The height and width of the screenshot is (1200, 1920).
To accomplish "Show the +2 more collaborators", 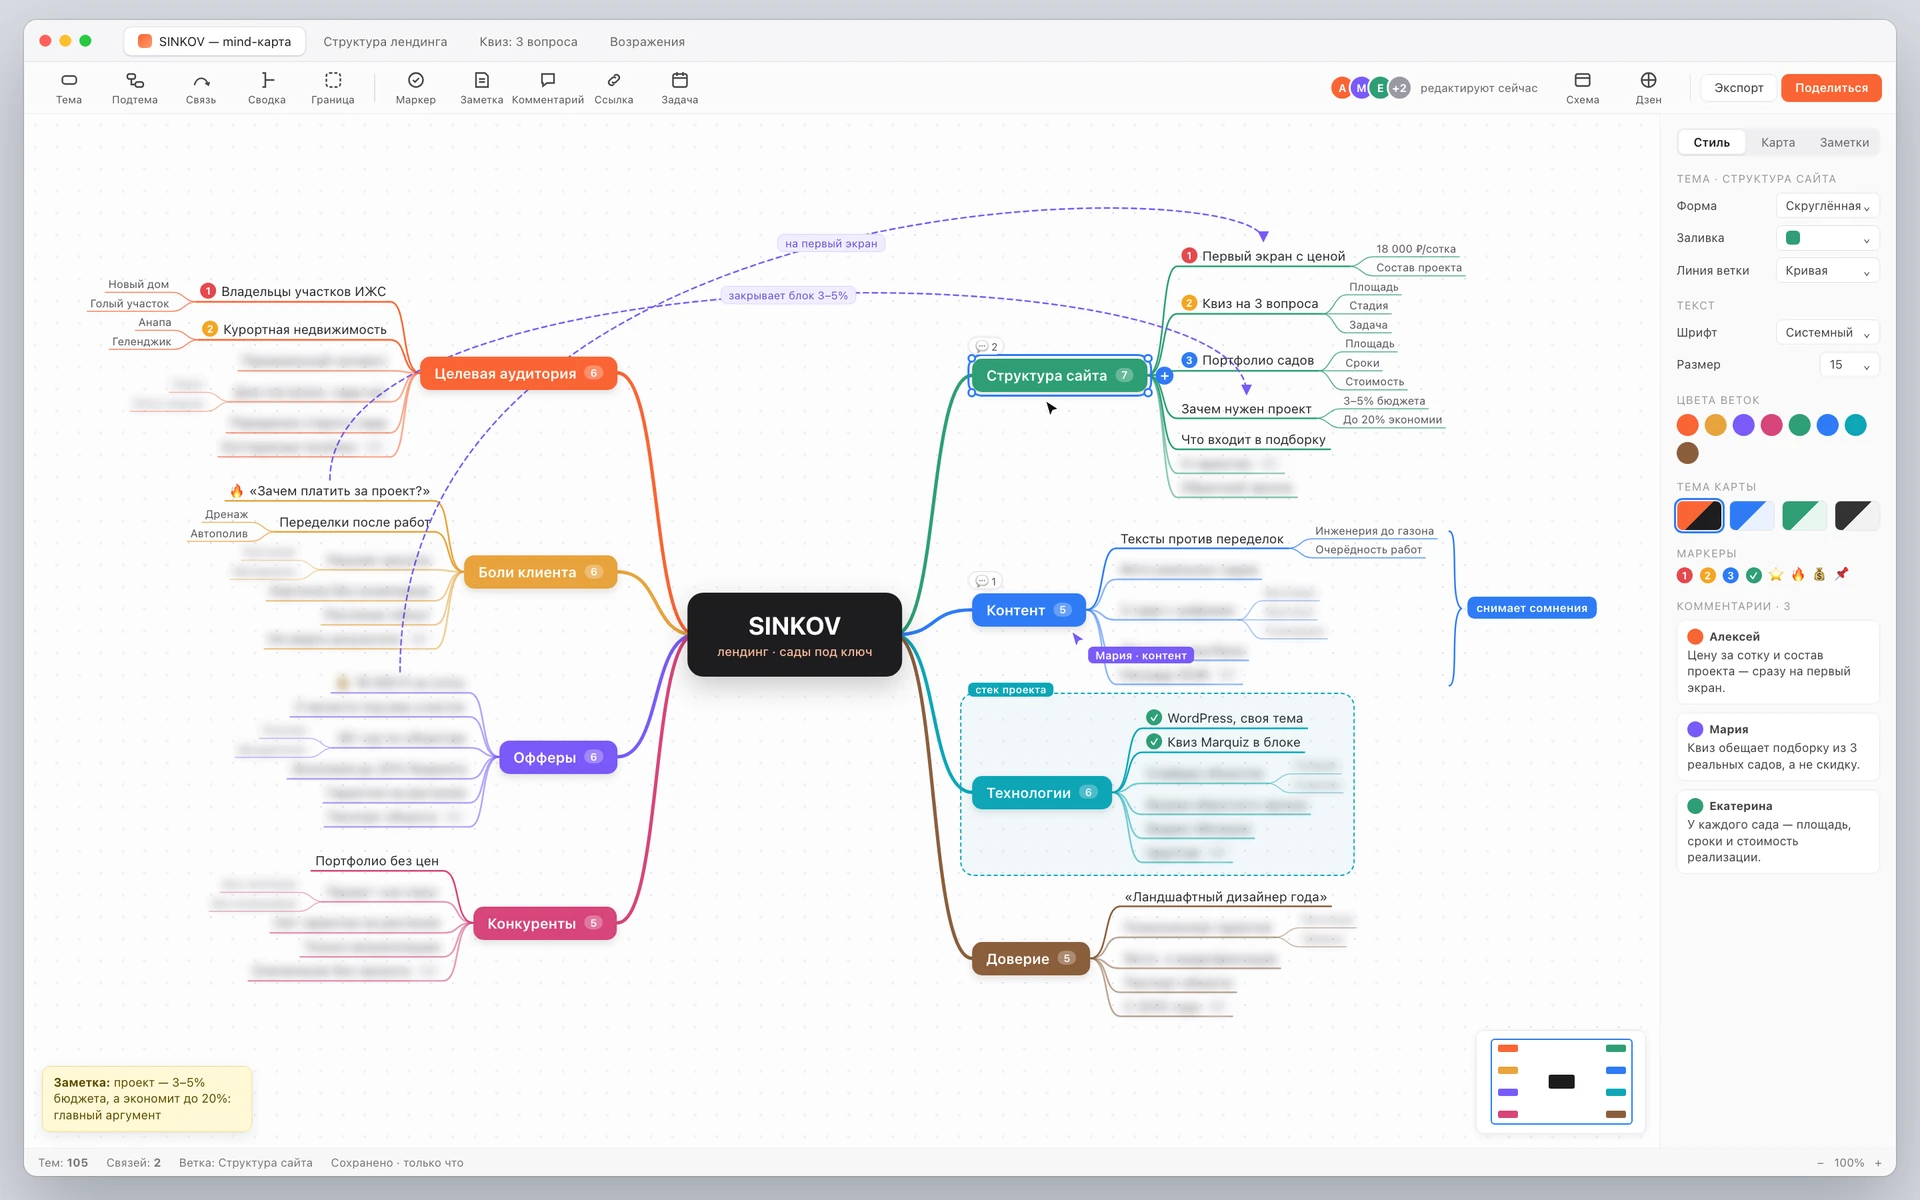I will point(1400,88).
